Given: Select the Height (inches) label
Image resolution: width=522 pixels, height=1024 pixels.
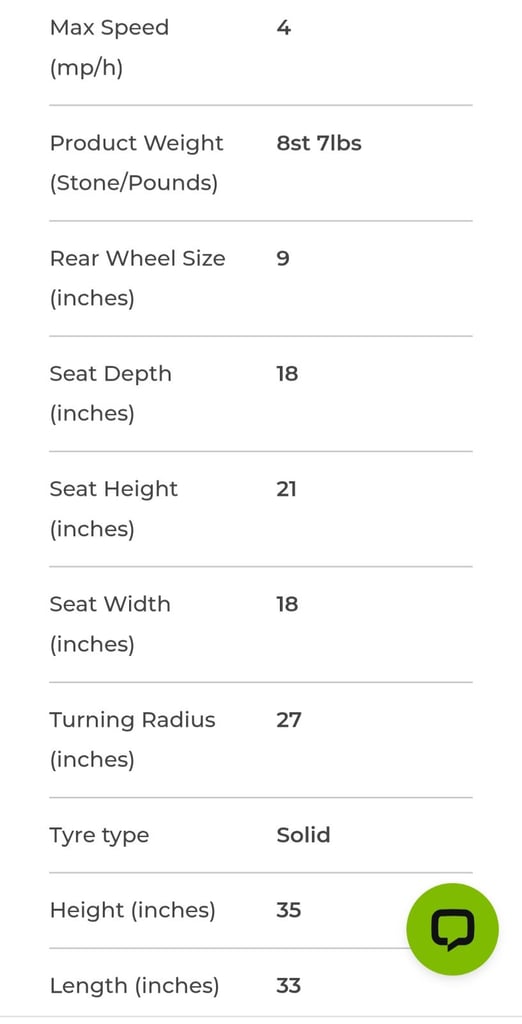Looking at the screenshot, I should 133,910.
